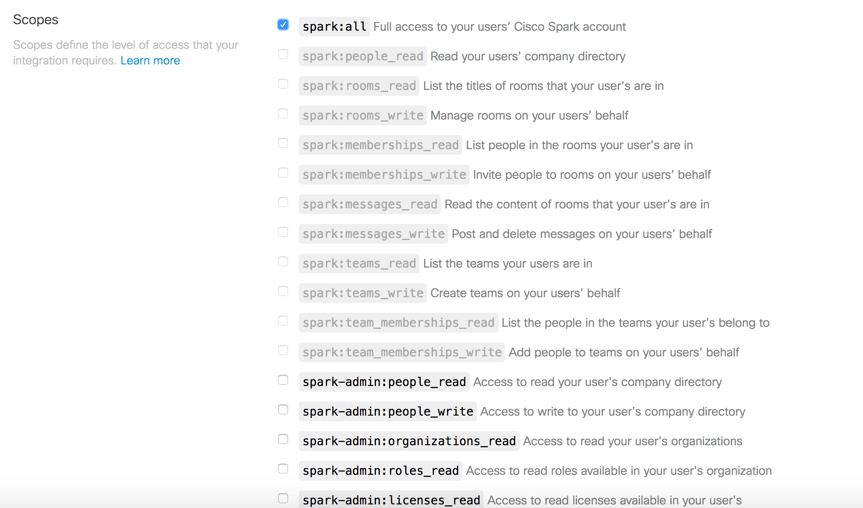Enable the spark:rooms_read checkbox
Screen dimensions: 863x508
pyautogui.click(x=283, y=84)
